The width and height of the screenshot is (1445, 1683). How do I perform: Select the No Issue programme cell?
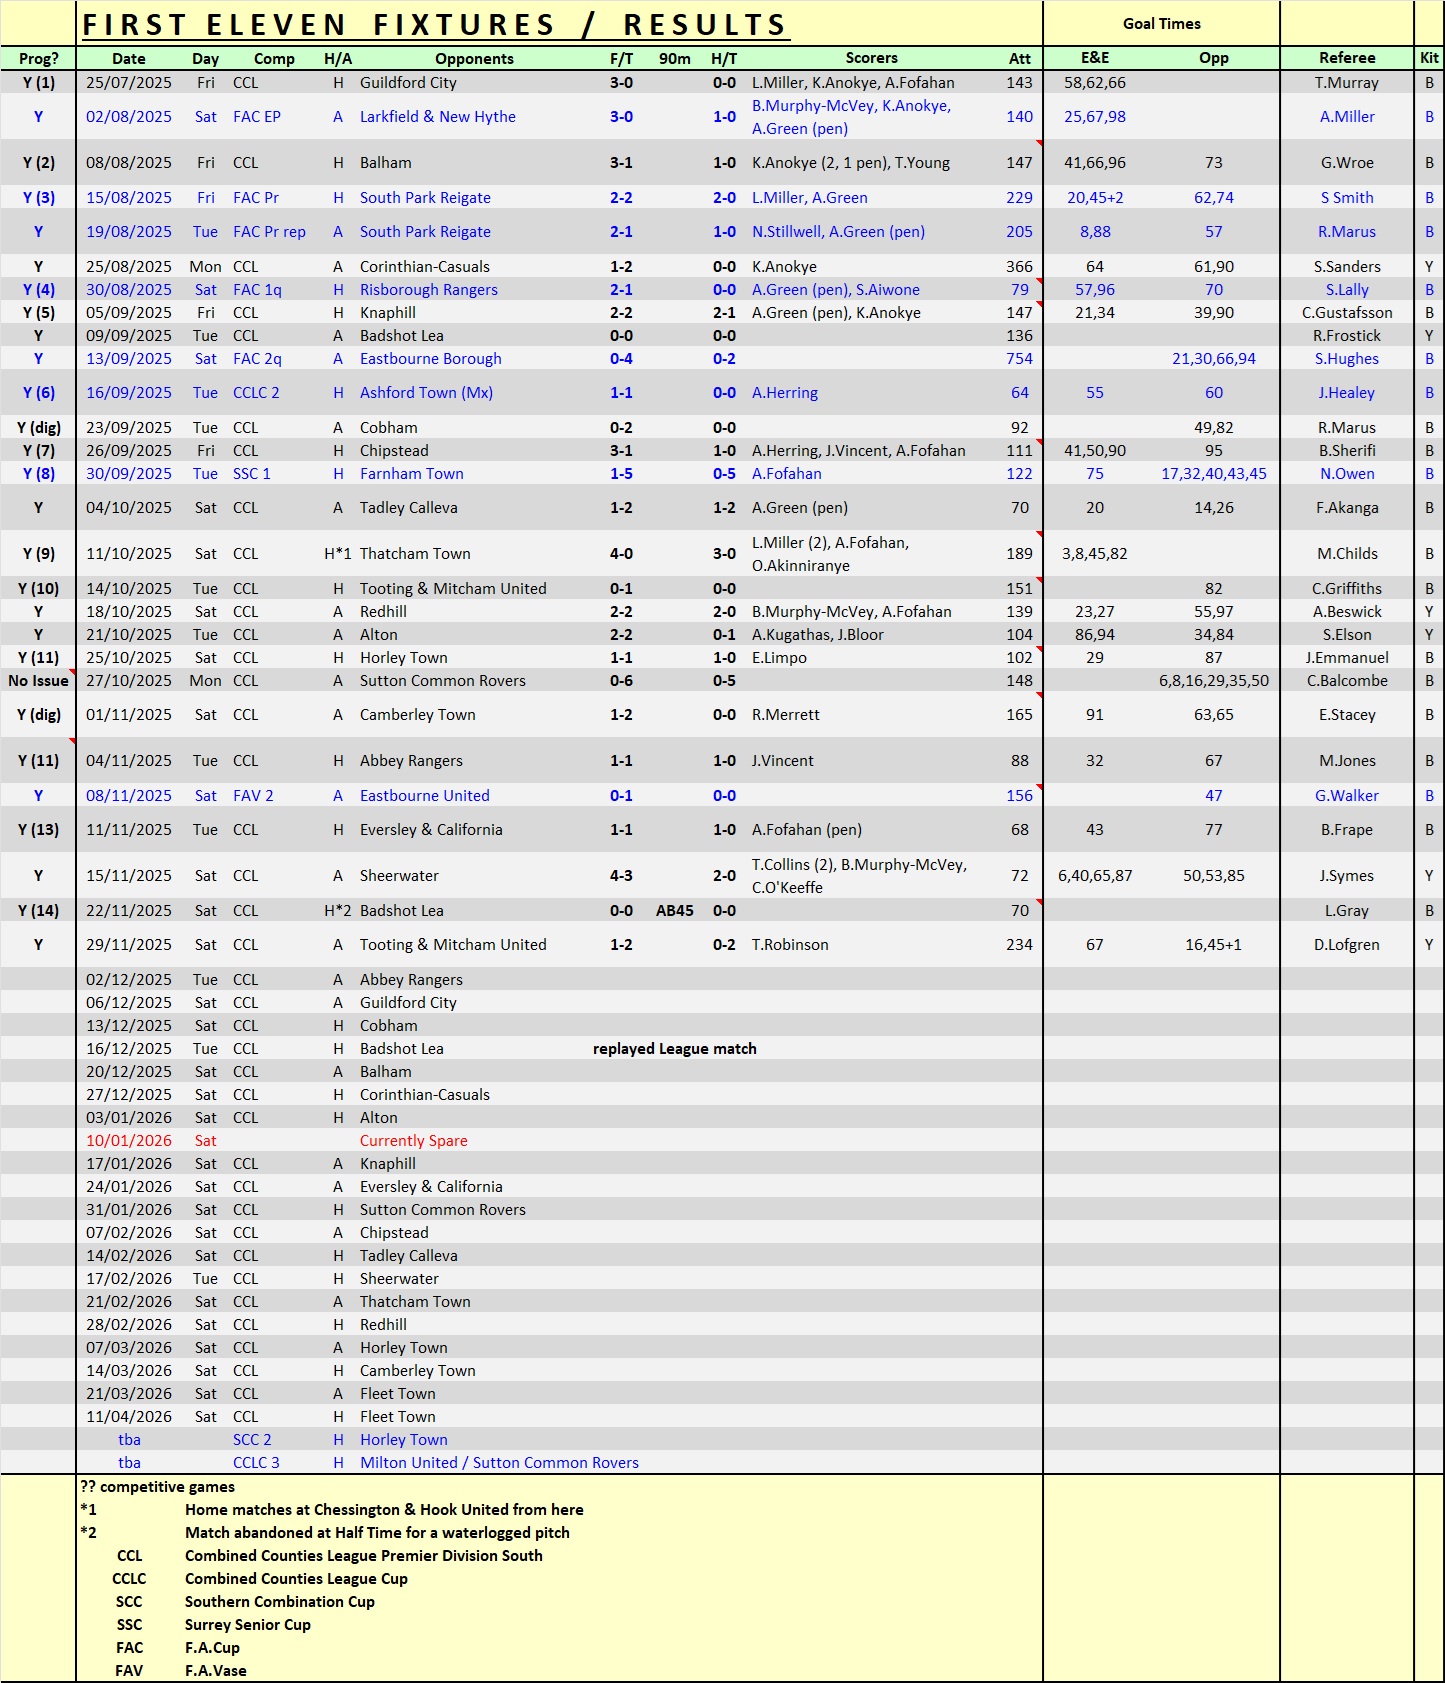coord(38,681)
